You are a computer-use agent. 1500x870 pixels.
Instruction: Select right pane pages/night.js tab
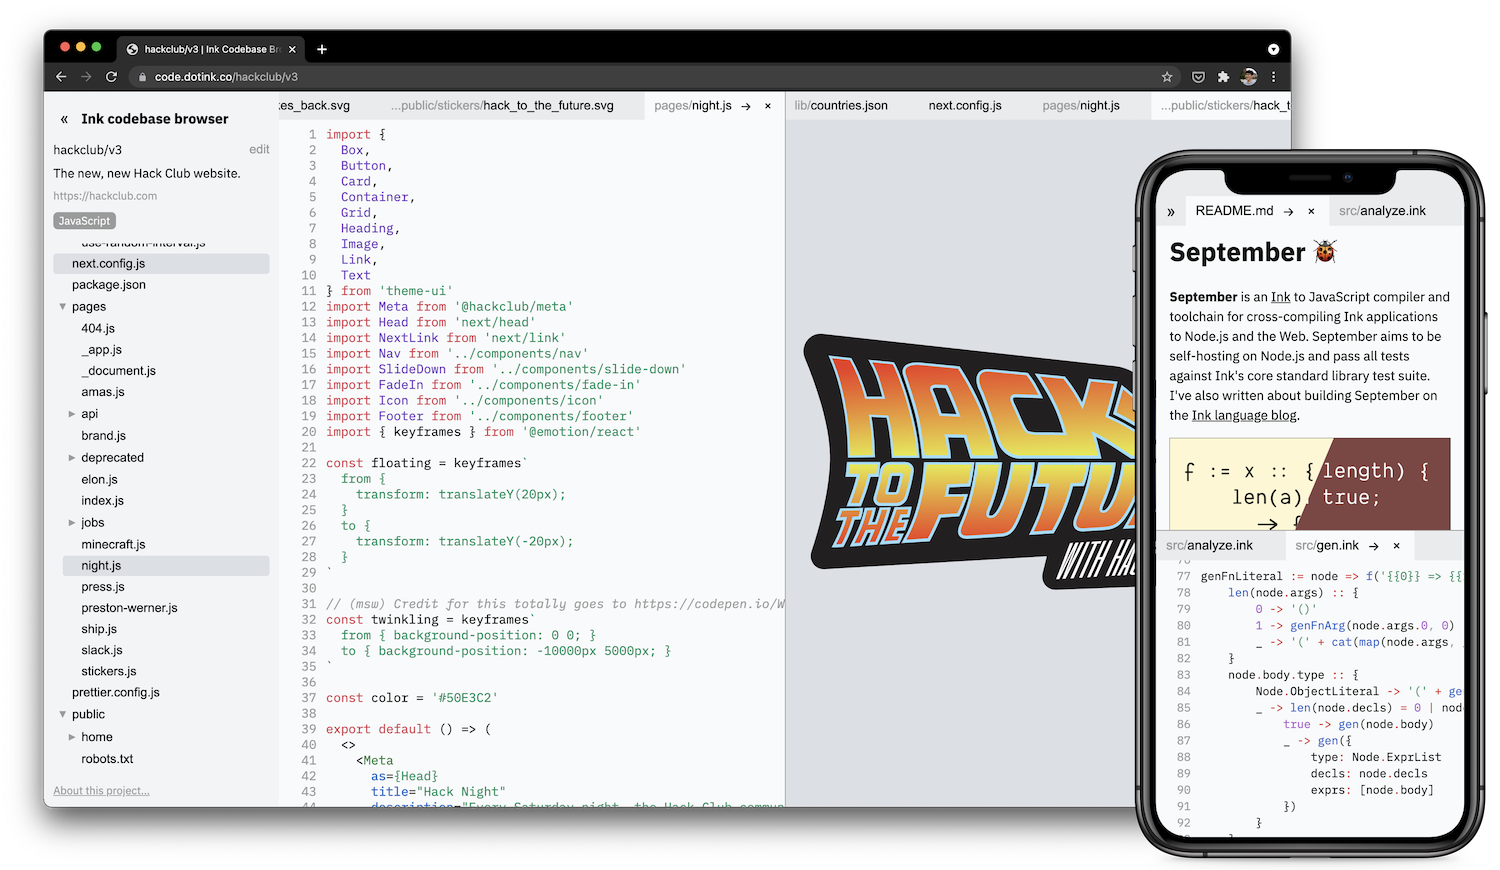click(1081, 106)
